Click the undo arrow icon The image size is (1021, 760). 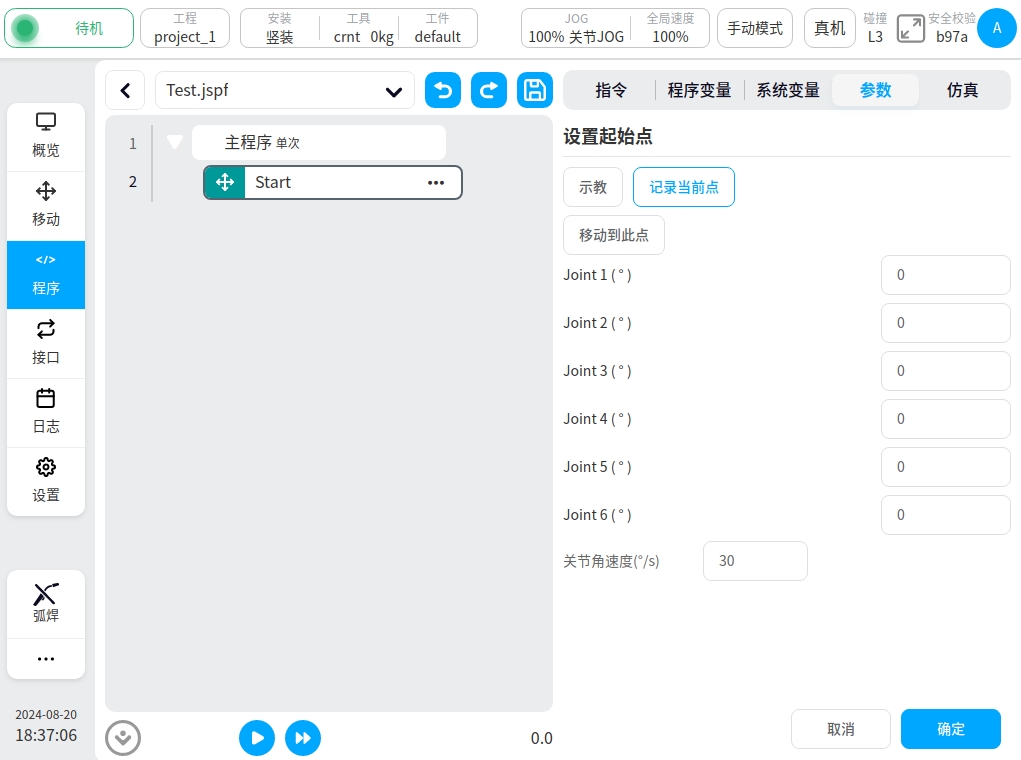pos(443,90)
